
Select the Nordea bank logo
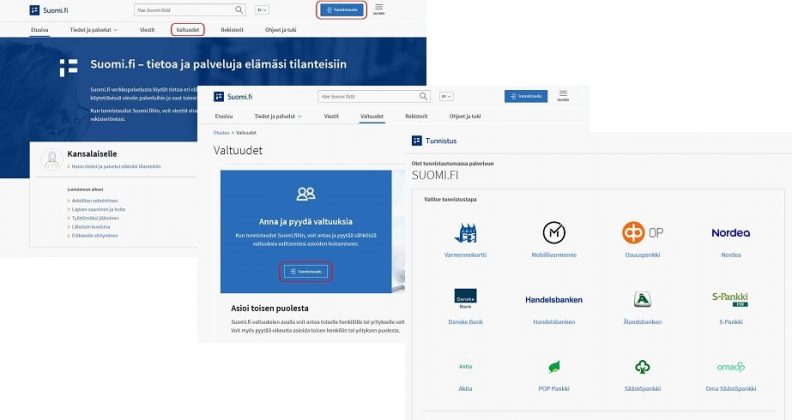pos(730,233)
